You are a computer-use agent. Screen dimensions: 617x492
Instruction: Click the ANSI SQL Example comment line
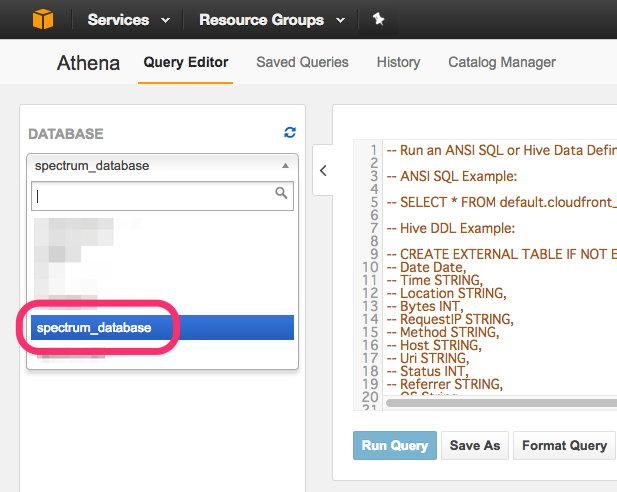click(452, 176)
